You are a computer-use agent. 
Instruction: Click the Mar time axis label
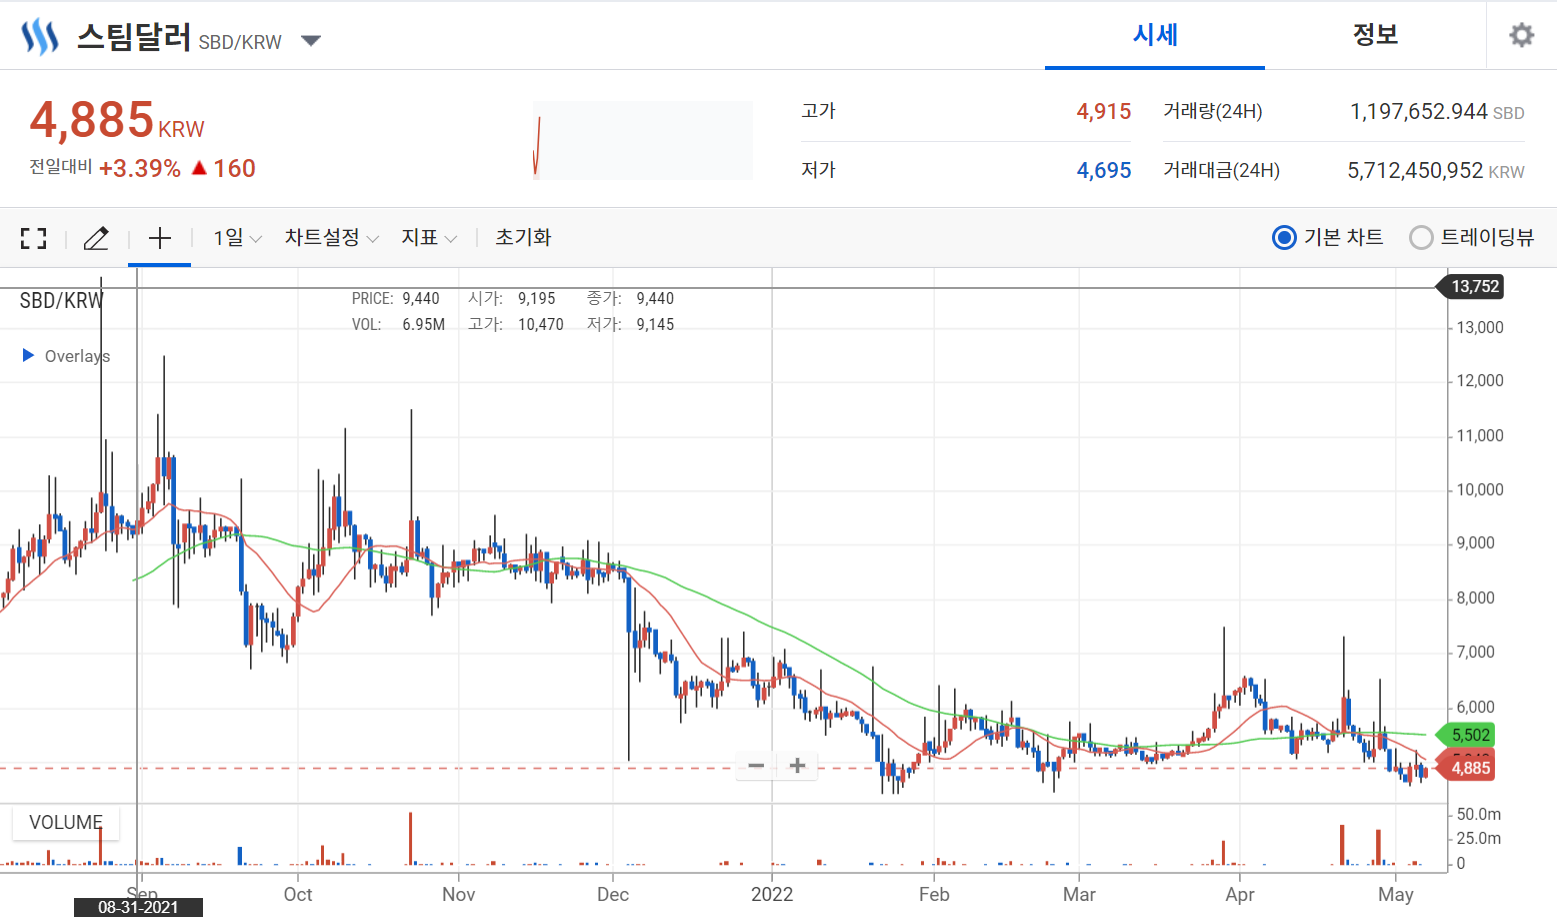point(1079,894)
